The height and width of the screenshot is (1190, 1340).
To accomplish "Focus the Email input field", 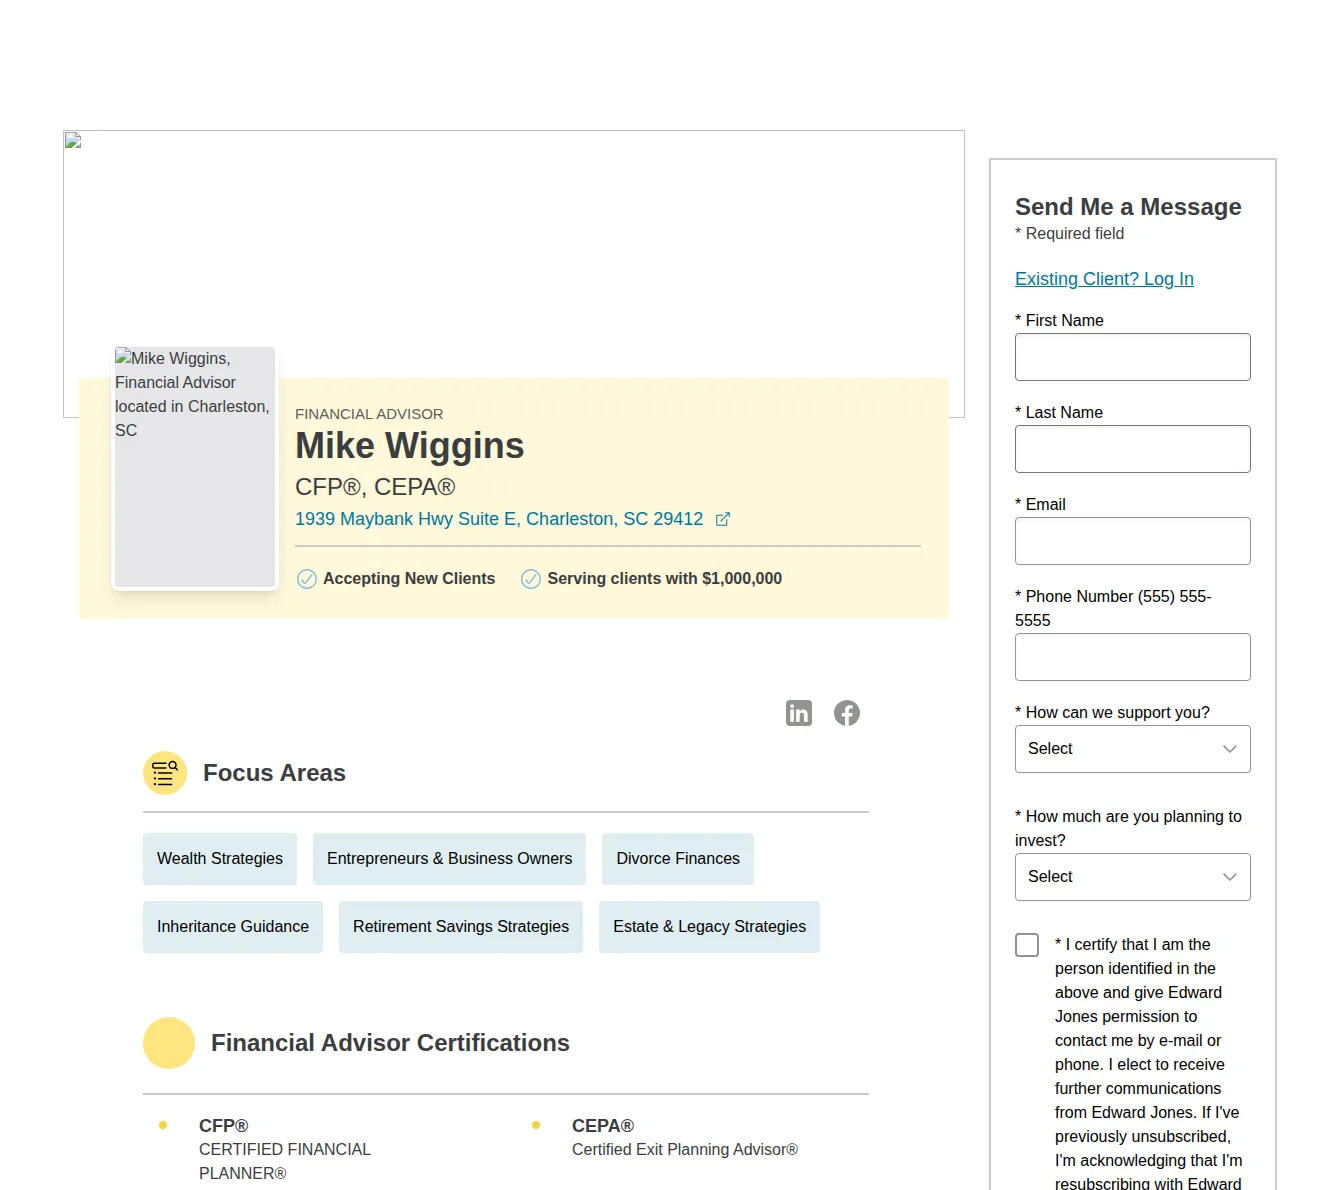I will coord(1133,541).
